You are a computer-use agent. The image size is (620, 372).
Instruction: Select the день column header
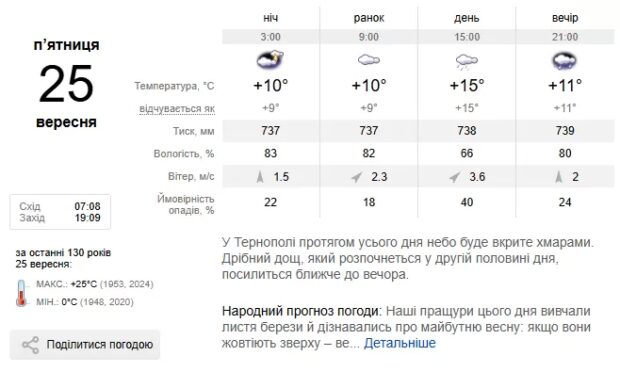point(467,18)
